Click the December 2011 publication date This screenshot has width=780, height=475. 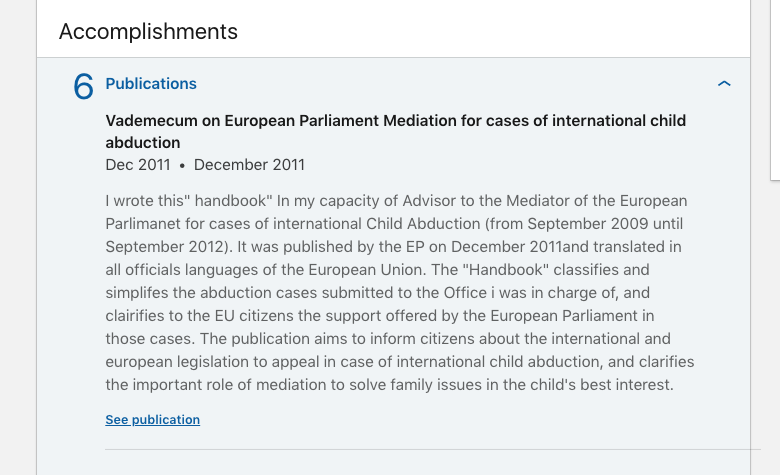click(249, 165)
